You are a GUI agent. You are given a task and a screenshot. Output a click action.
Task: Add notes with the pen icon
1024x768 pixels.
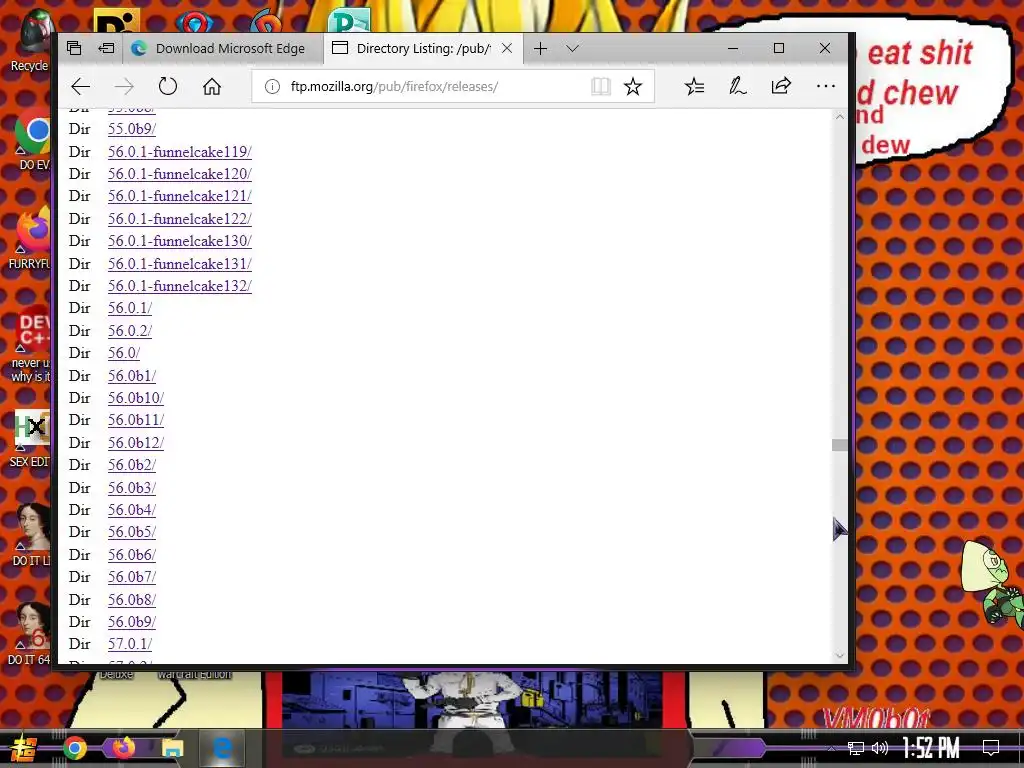(737, 86)
